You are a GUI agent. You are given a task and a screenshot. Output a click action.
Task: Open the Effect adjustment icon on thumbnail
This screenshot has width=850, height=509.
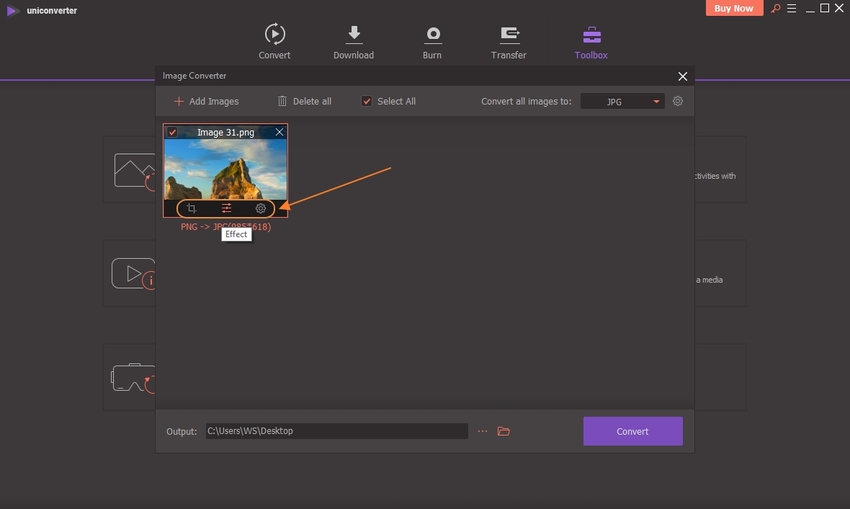coord(227,209)
